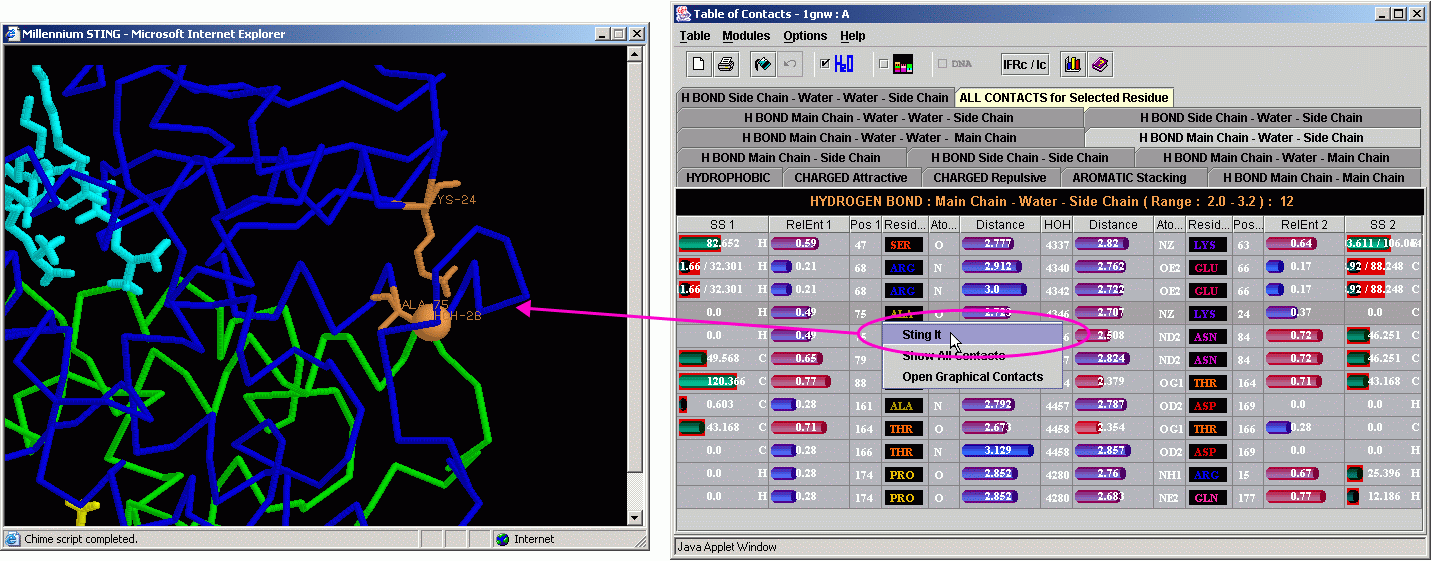Open the Modules menu
Screen dimensions: 1431x561
pos(746,36)
